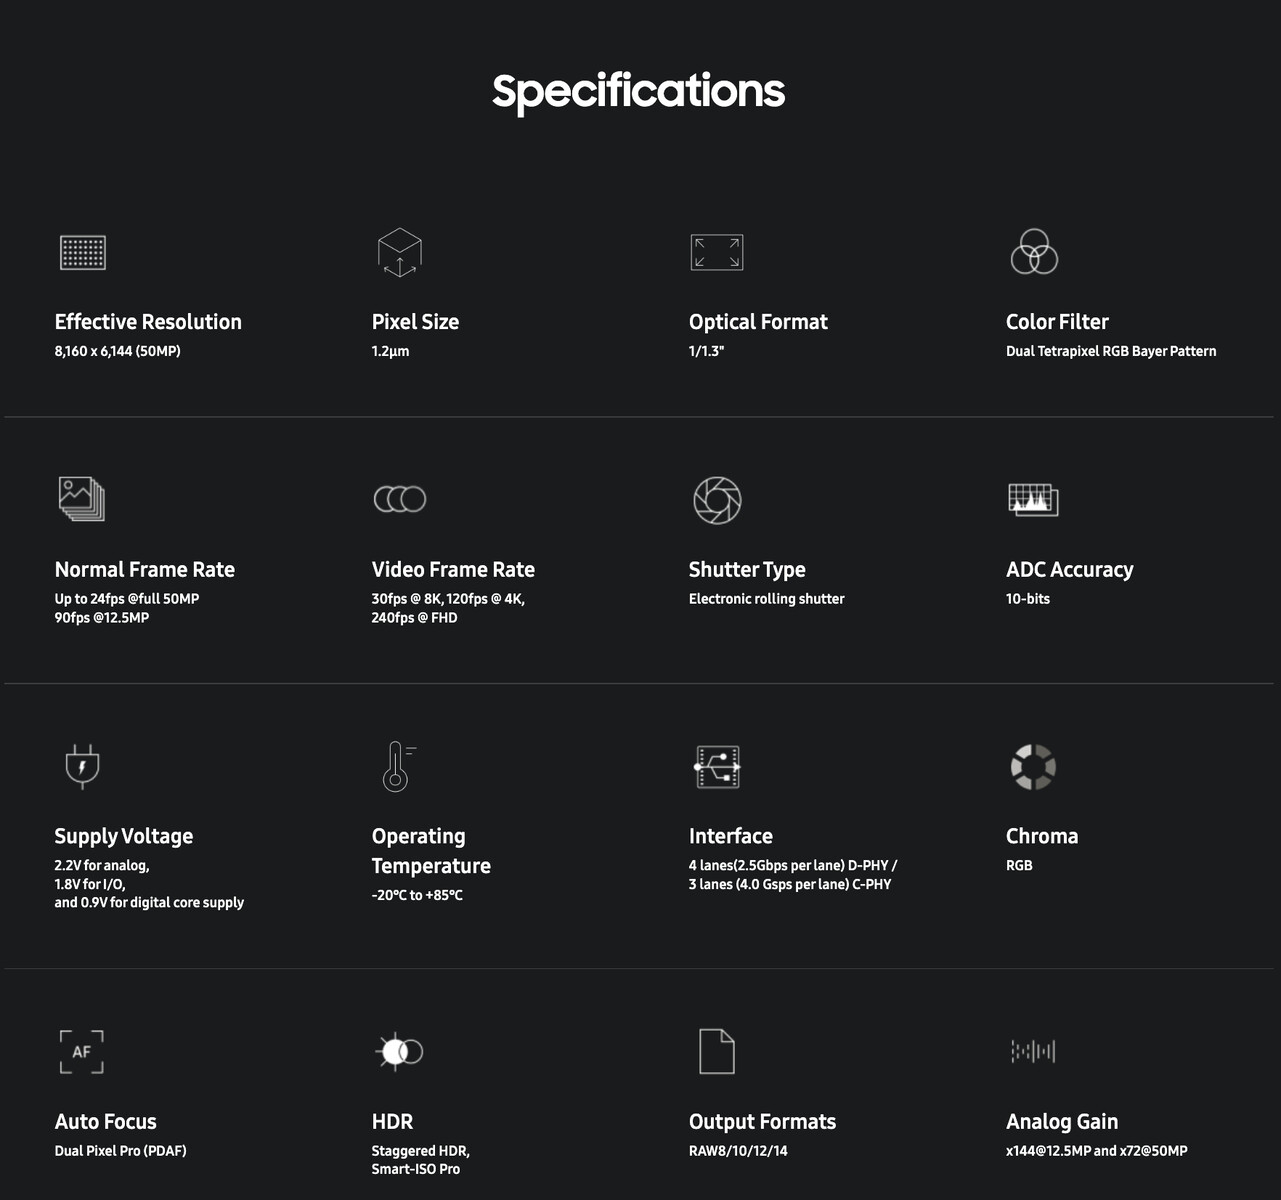Click the HDR sun-and-circle icon
The width and height of the screenshot is (1281, 1200).
399,1052
